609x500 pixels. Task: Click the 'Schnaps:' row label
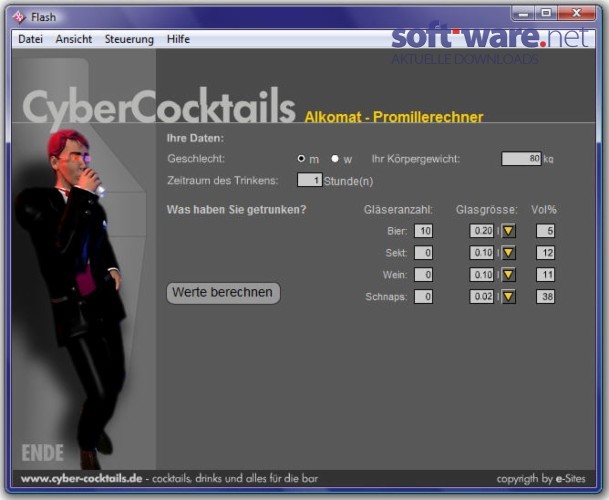coord(386,297)
